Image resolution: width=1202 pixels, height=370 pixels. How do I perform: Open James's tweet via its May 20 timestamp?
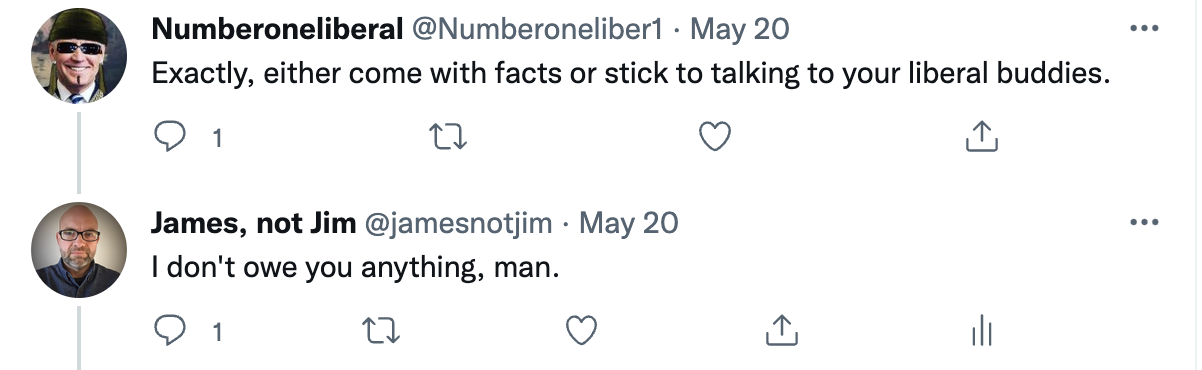pos(629,222)
